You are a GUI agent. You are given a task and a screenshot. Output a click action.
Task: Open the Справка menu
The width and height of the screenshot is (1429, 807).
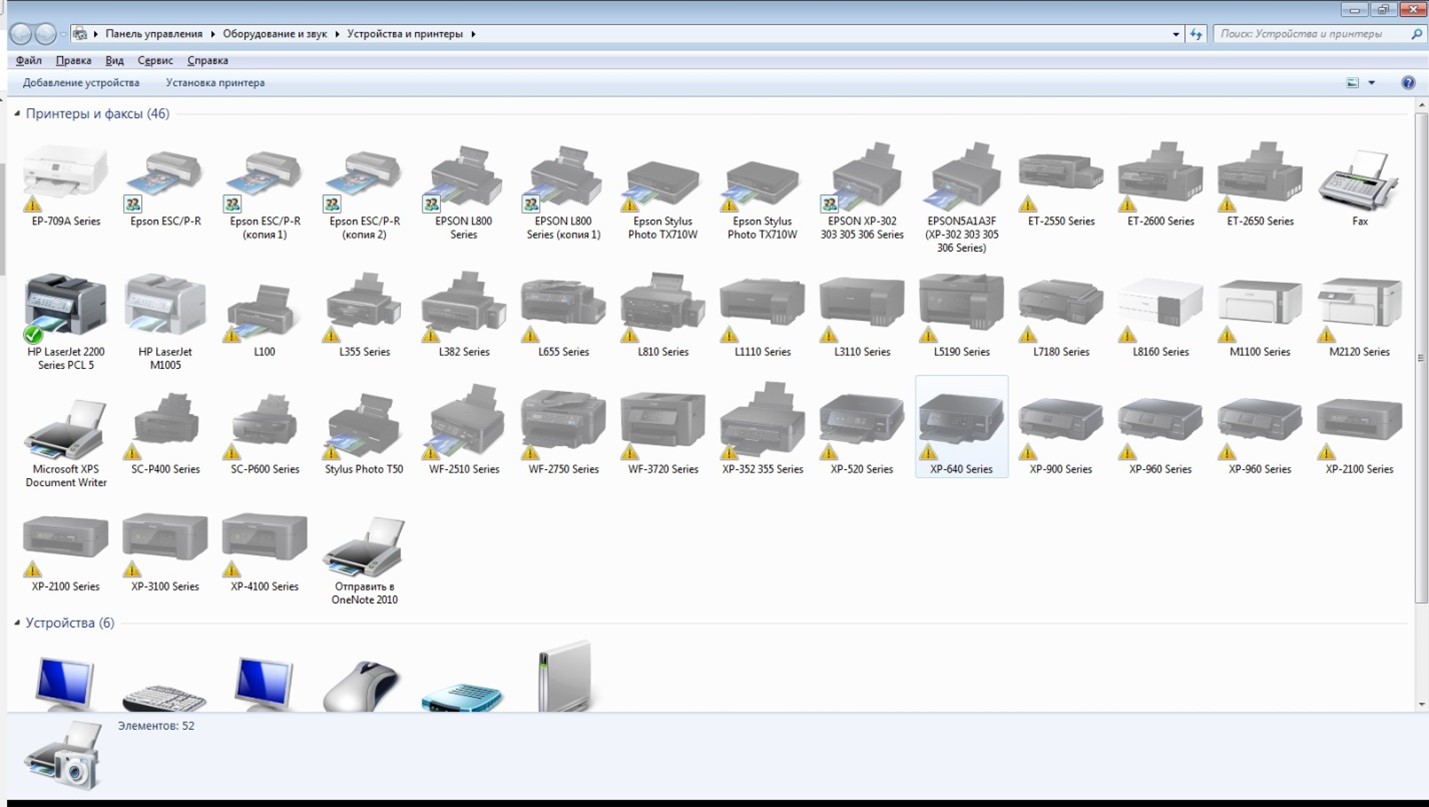tap(208, 61)
